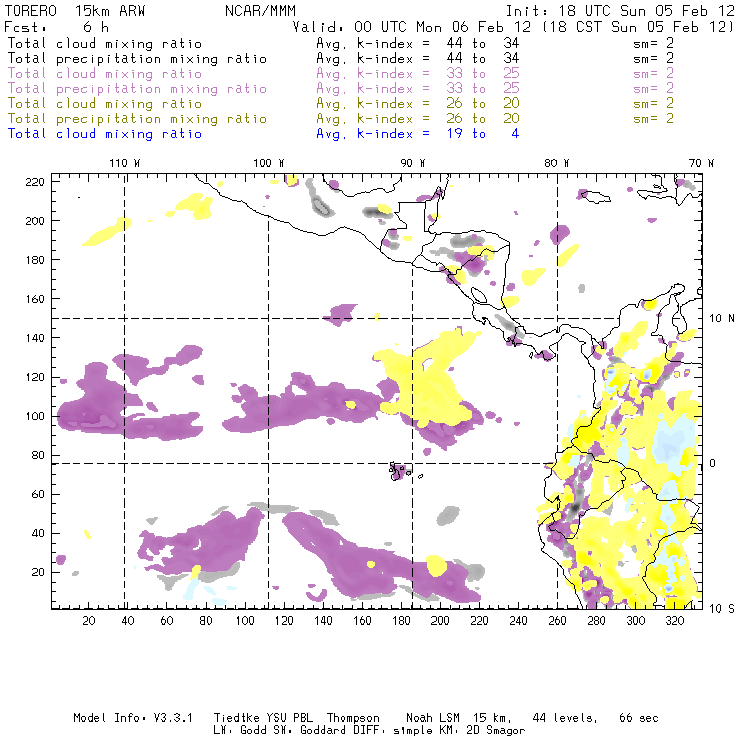Click the blue "Total cloud mixing ratio" legend label
Image resolution: width=740 pixels, height=740 pixels.
click(x=105, y=134)
